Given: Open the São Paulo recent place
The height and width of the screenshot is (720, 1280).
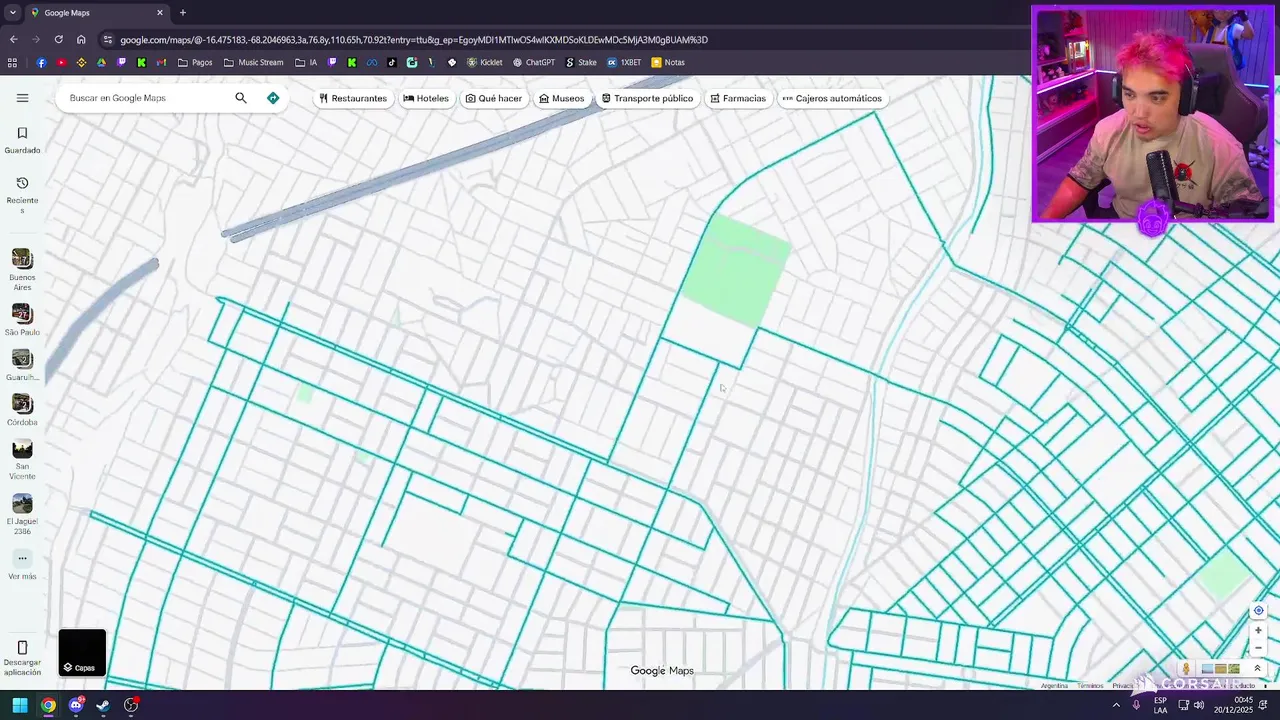Looking at the screenshot, I should click(x=22, y=320).
